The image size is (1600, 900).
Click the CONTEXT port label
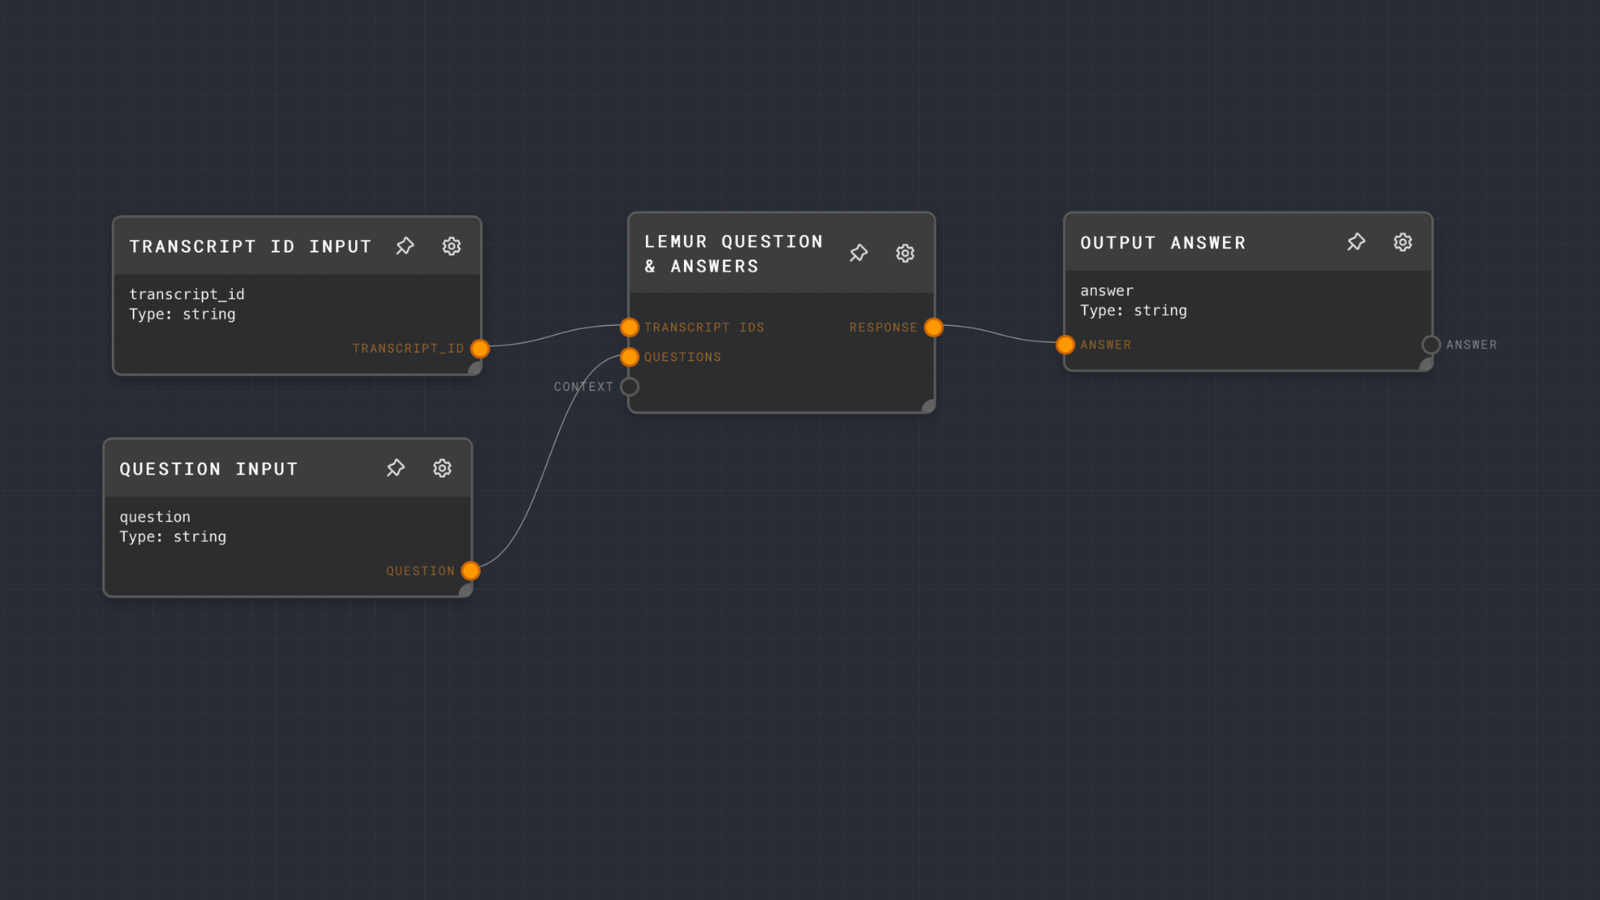point(584,387)
